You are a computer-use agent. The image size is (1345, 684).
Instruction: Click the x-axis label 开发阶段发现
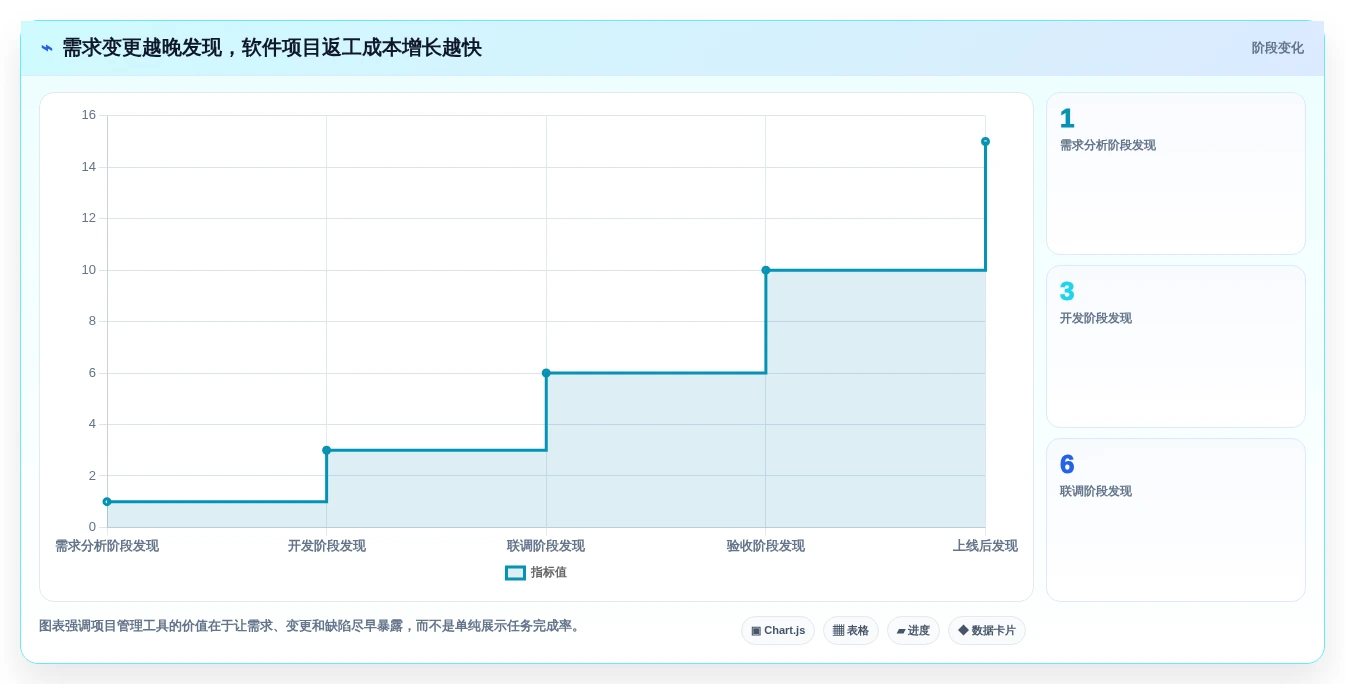[x=327, y=546]
